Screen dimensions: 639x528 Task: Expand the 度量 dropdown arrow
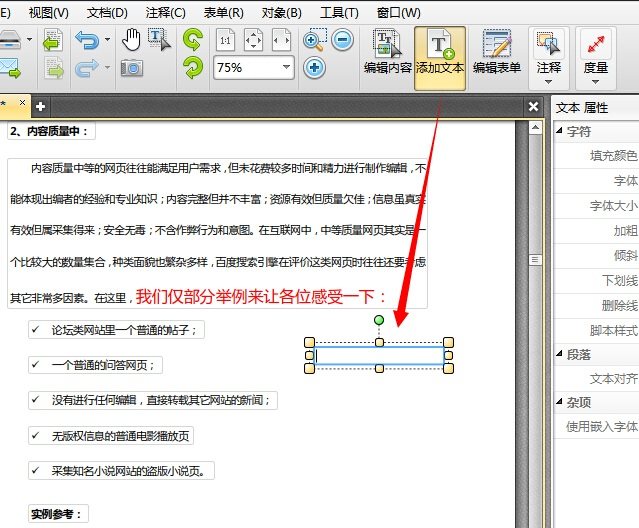pyautogui.click(x=595, y=82)
